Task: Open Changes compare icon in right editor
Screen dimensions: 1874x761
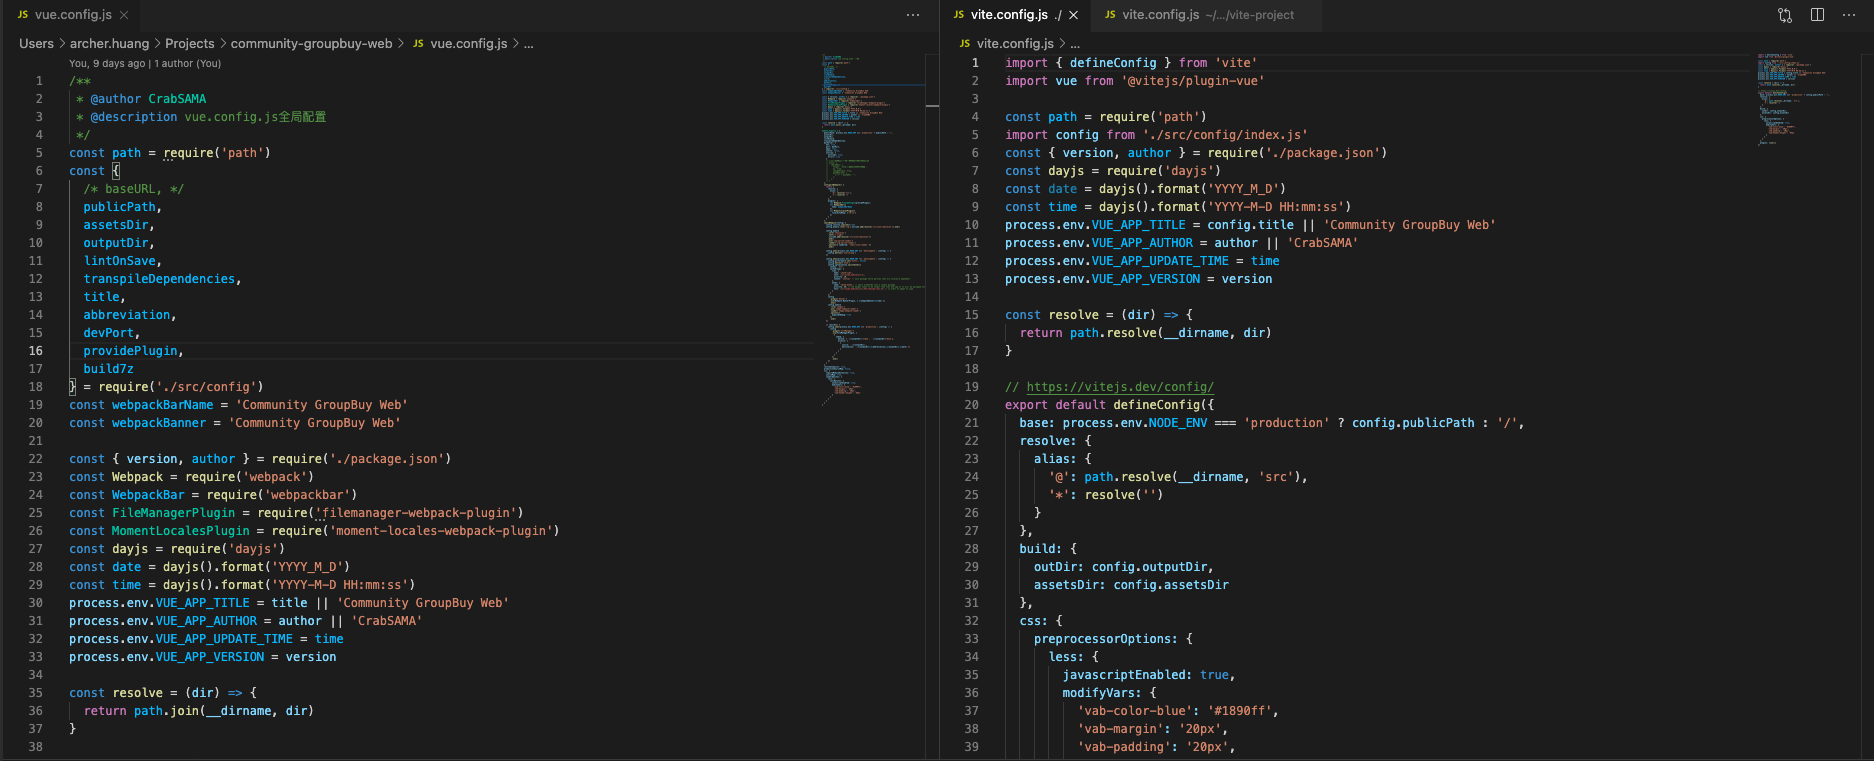Action: [1785, 15]
